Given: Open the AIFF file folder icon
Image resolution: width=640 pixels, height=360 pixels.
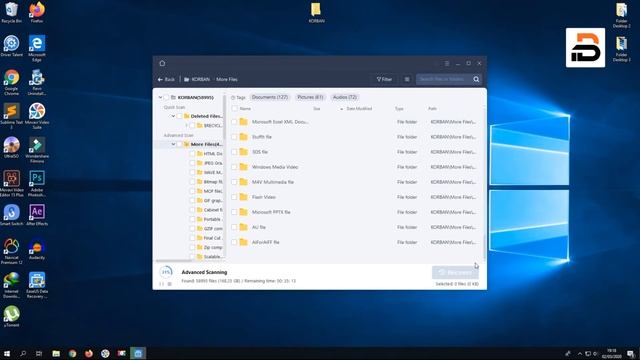Looking at the screenshot, I should (244, 242).
